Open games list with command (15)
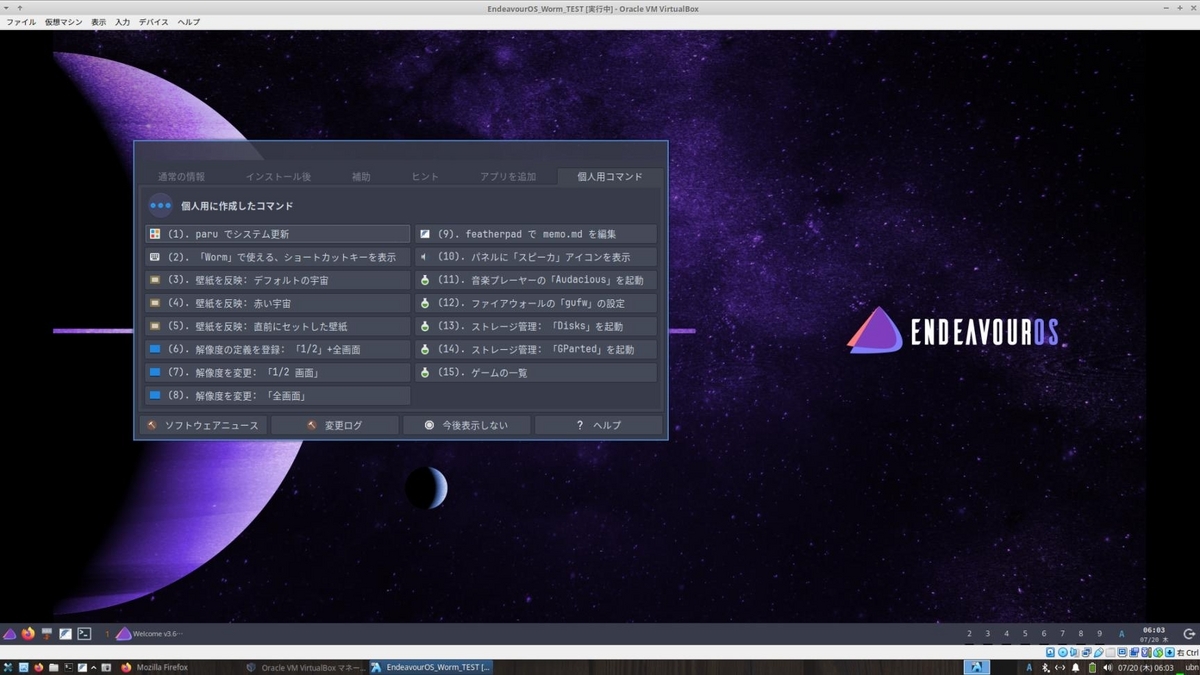1200x675 pixels. tap(536, 372)
